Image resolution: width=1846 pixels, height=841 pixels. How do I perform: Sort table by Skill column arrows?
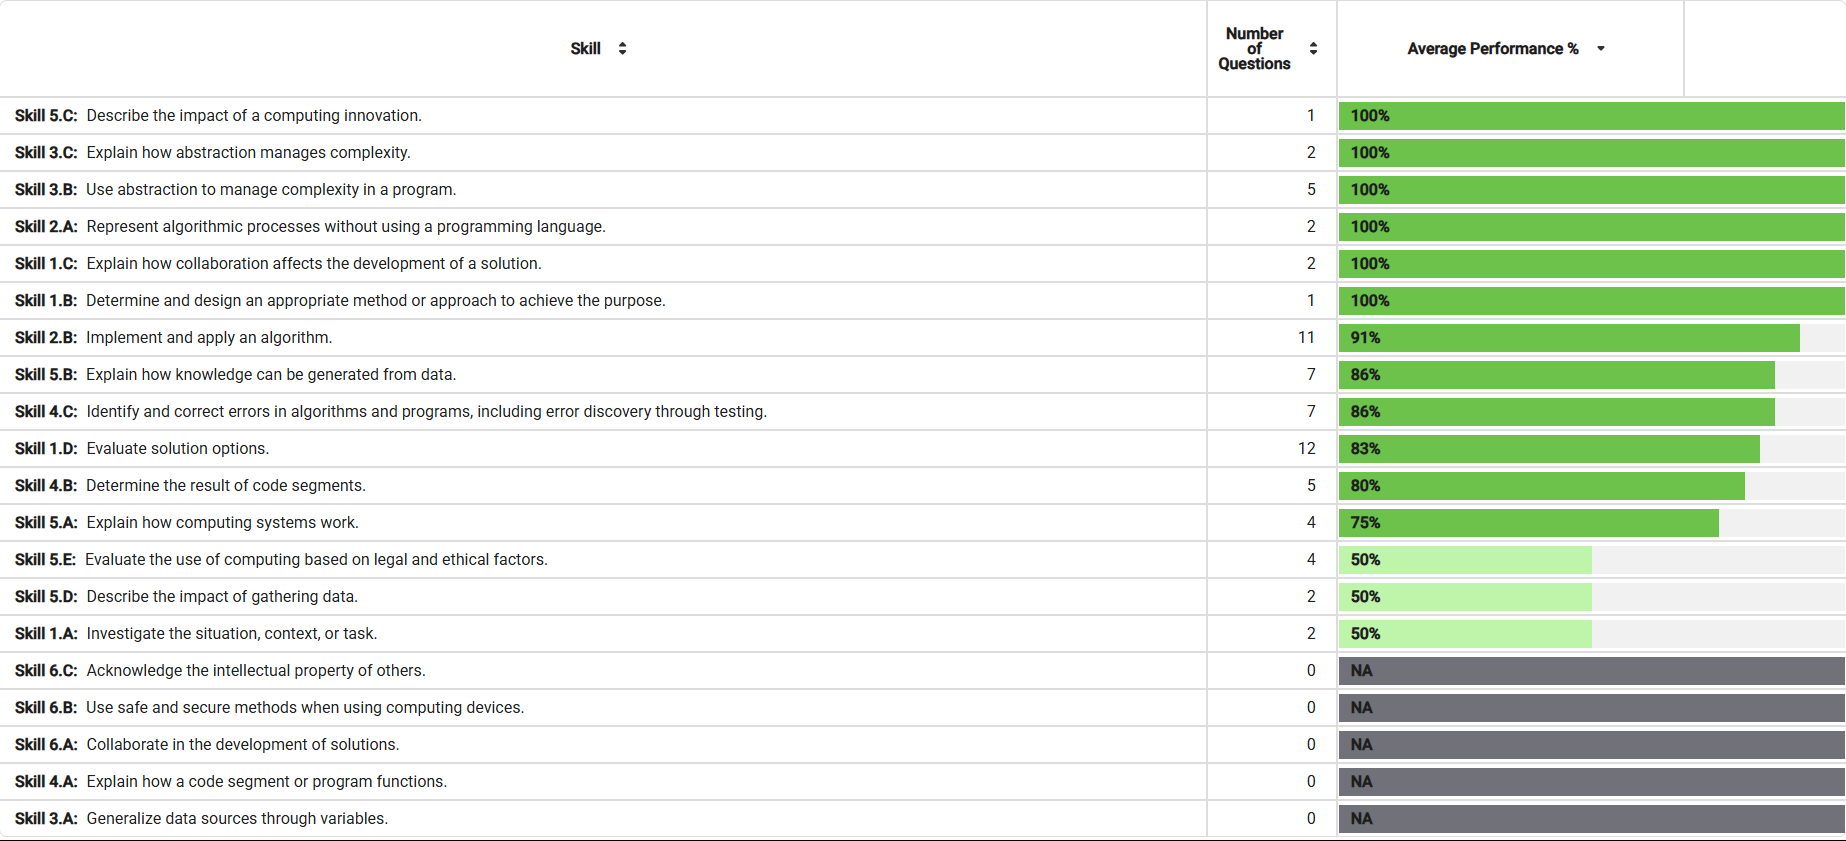click(622, 49)
